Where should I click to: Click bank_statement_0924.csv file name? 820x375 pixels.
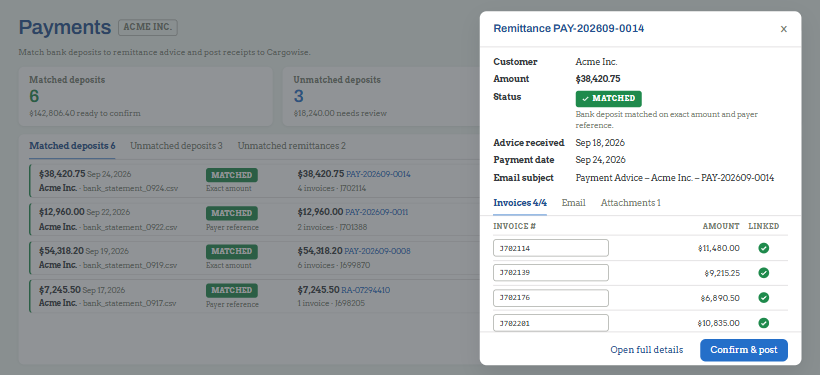coord(130,188)
